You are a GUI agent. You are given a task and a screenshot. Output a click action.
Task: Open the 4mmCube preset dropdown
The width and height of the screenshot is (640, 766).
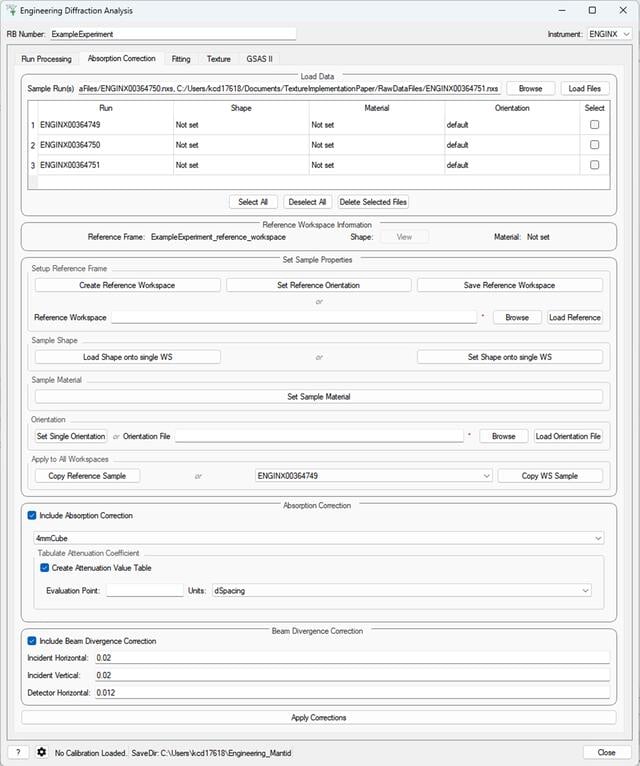(319, 538)
